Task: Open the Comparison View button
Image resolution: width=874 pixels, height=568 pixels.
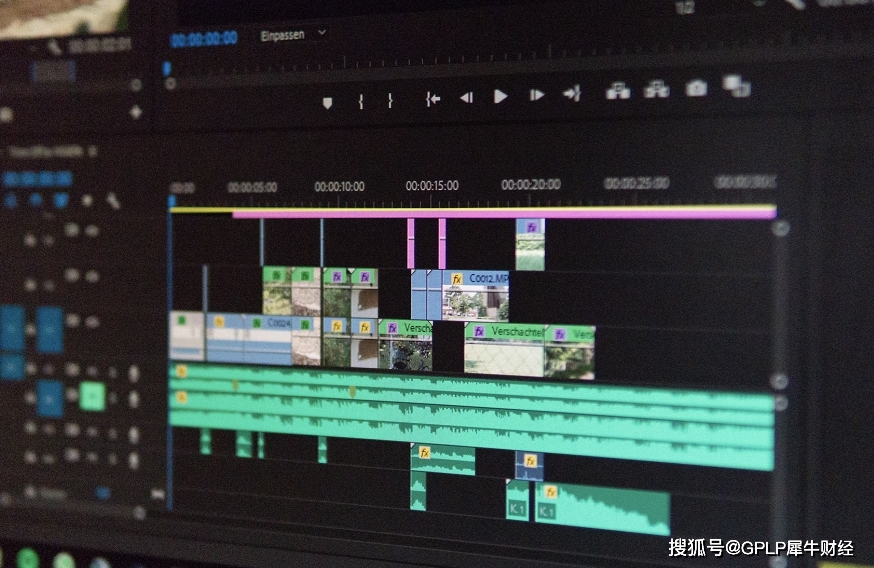Action: pyautogui.click(x=737, y=86)
